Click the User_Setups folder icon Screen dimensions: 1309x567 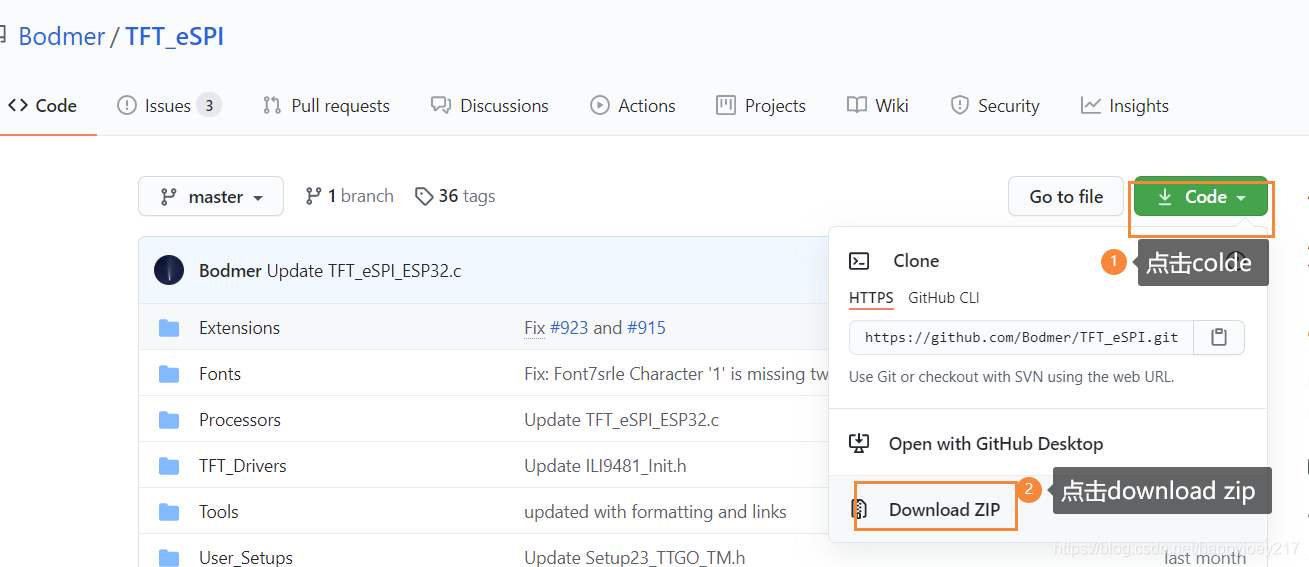click(169, 557)
